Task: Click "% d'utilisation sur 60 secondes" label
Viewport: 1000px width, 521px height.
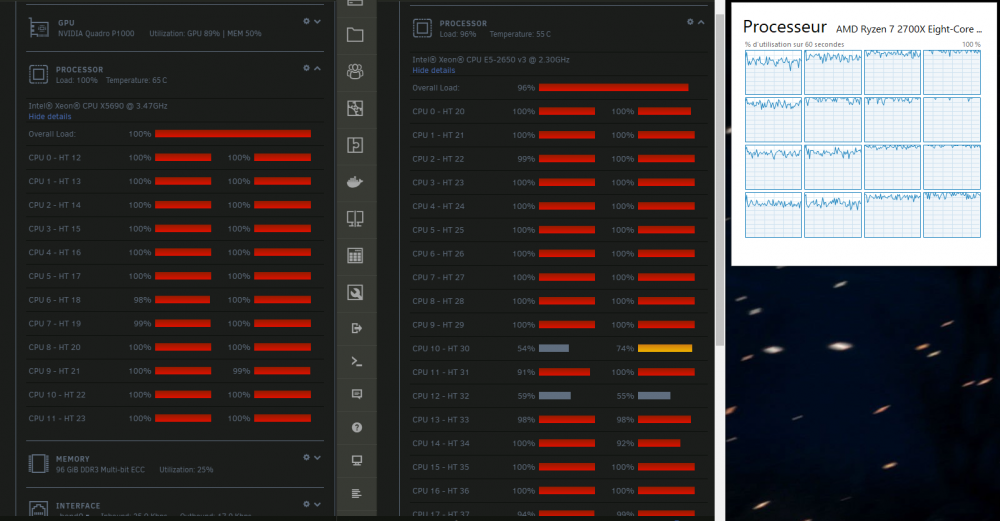Action: [795, 45]
